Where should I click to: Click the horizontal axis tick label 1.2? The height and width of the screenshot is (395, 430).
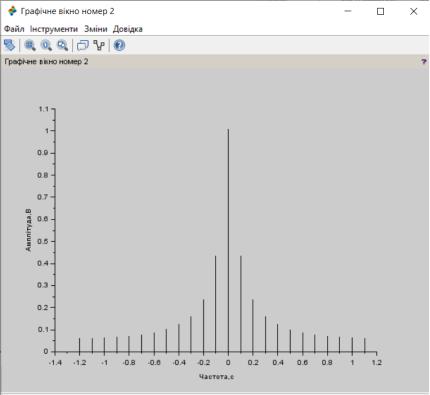[377, 363]
